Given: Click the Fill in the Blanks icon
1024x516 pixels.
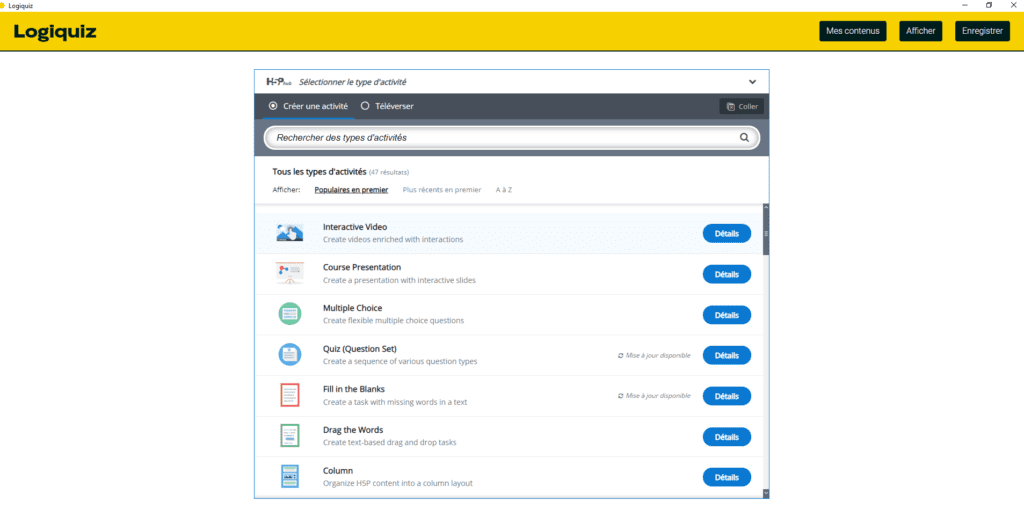Looking at the screenshot, I should tap(290, 395).
